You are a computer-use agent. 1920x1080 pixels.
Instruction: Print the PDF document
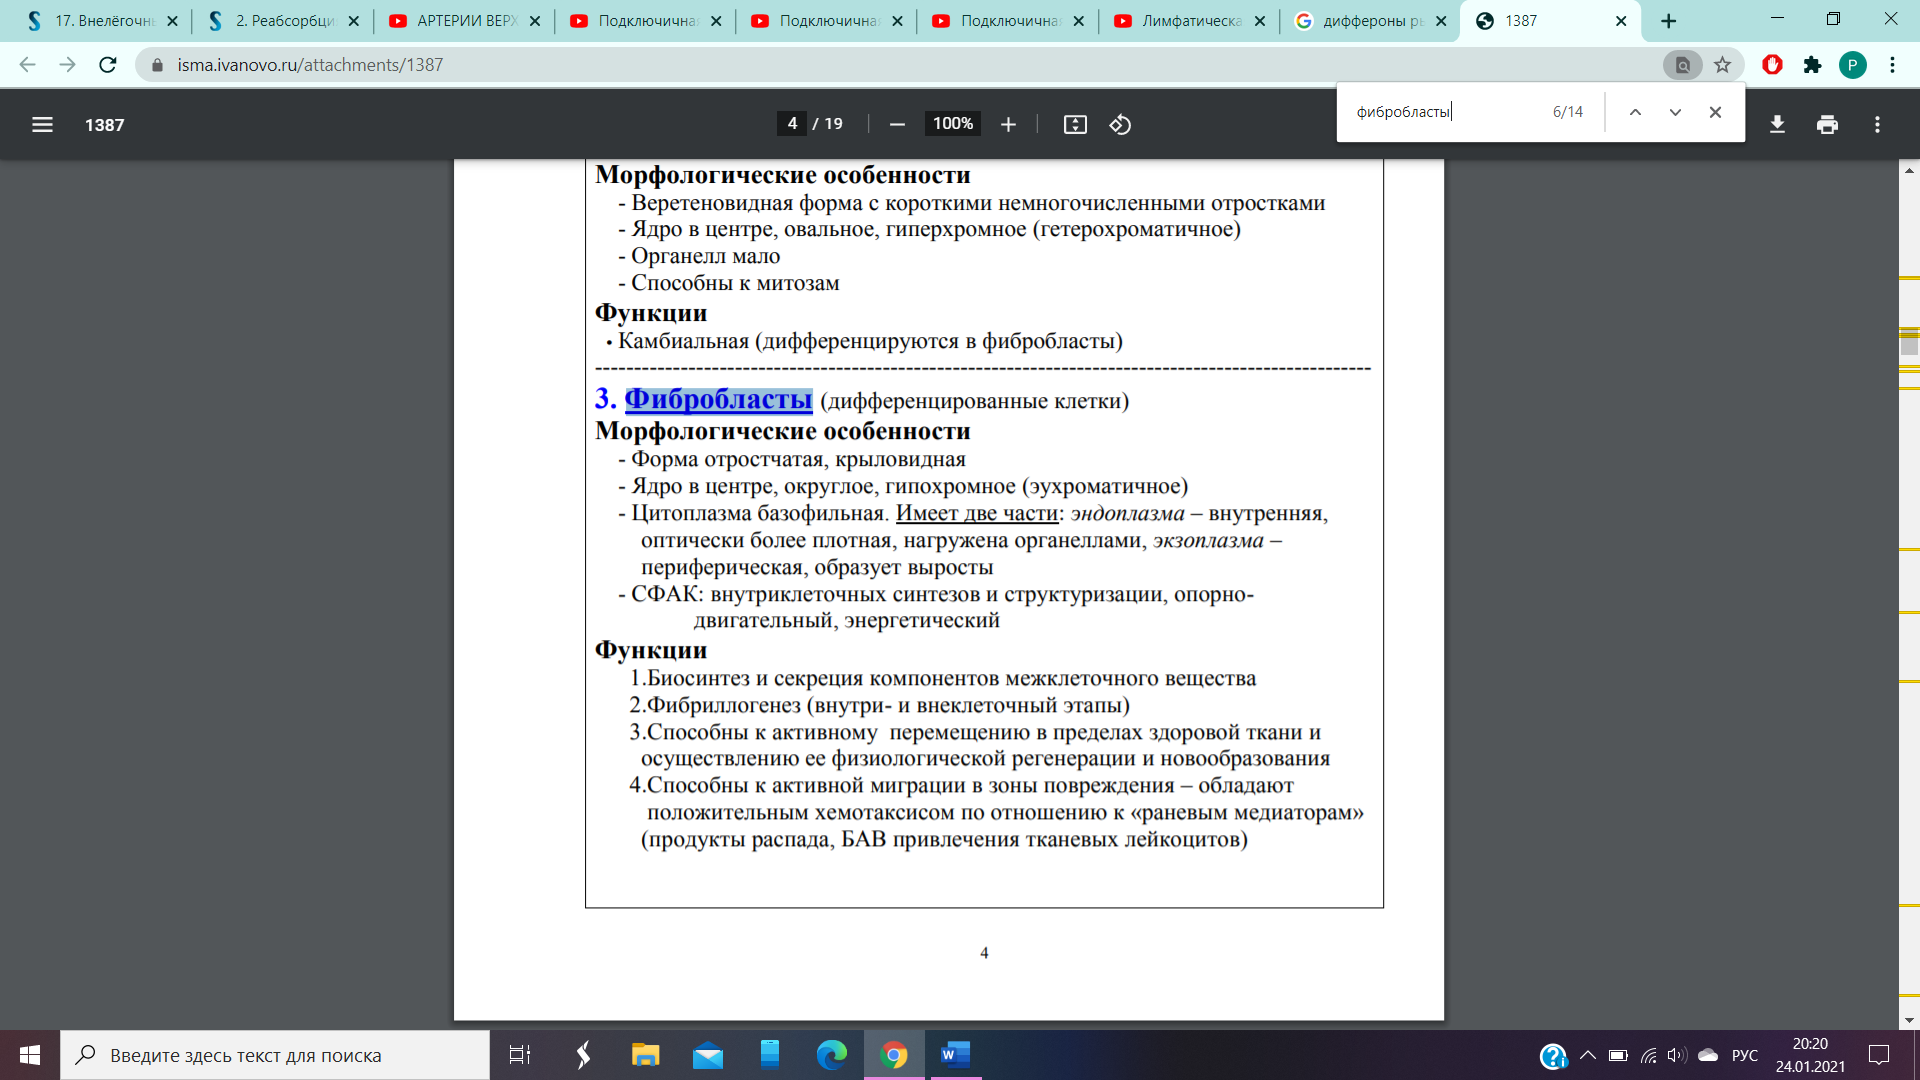(x=1827, y=124)
